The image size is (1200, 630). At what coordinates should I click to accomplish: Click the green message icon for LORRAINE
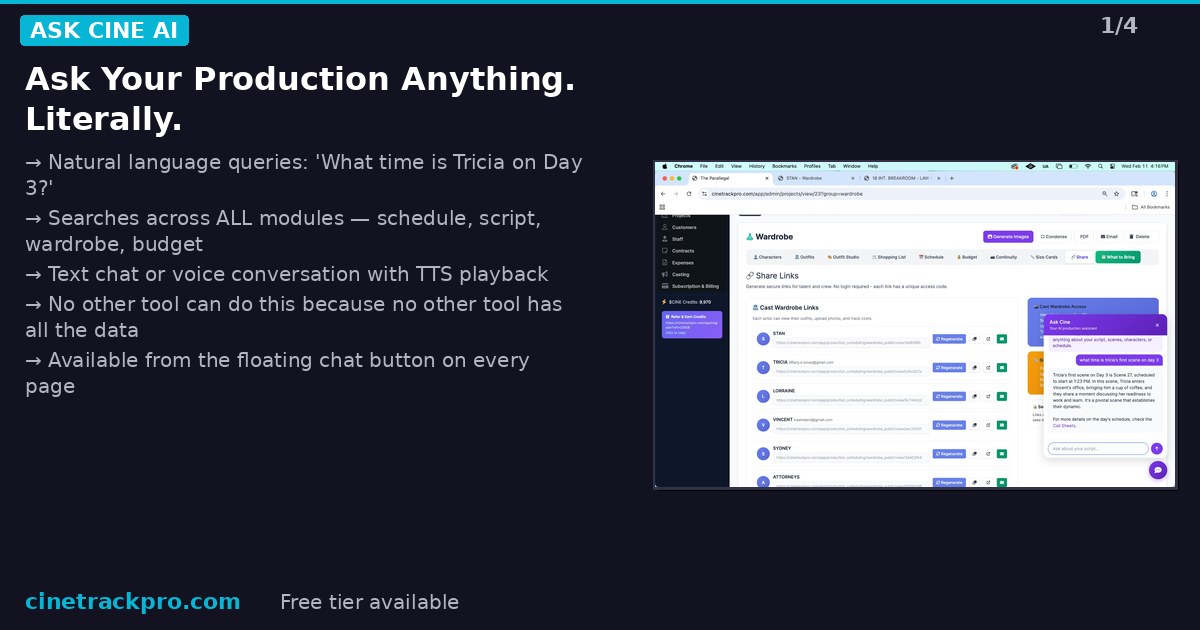[1002, 396]
